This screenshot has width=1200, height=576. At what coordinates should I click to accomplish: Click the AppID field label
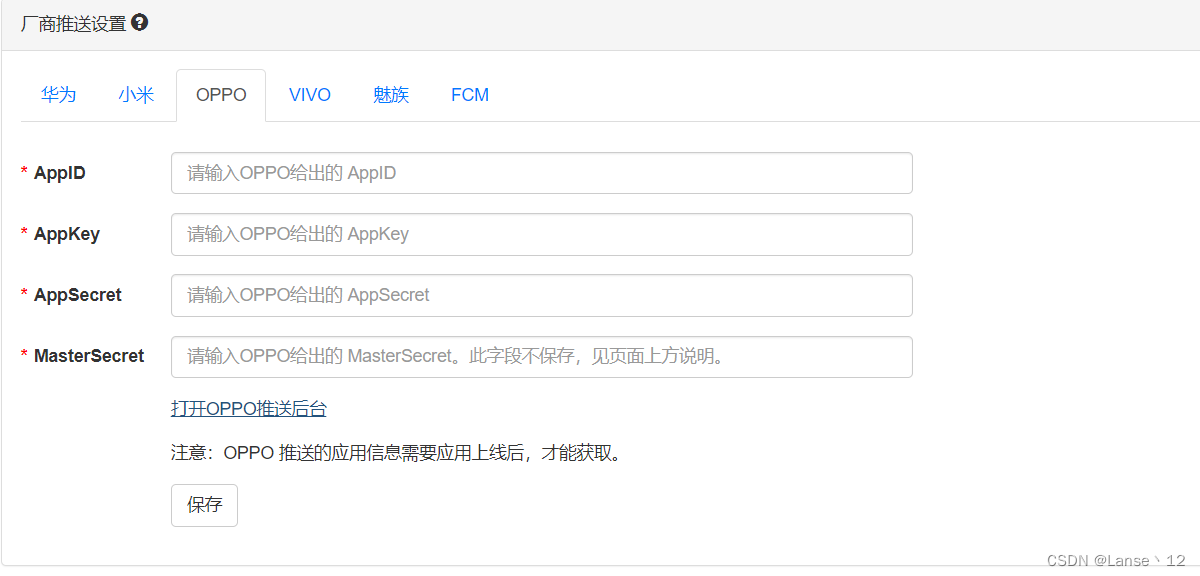[x=60, y=173]
